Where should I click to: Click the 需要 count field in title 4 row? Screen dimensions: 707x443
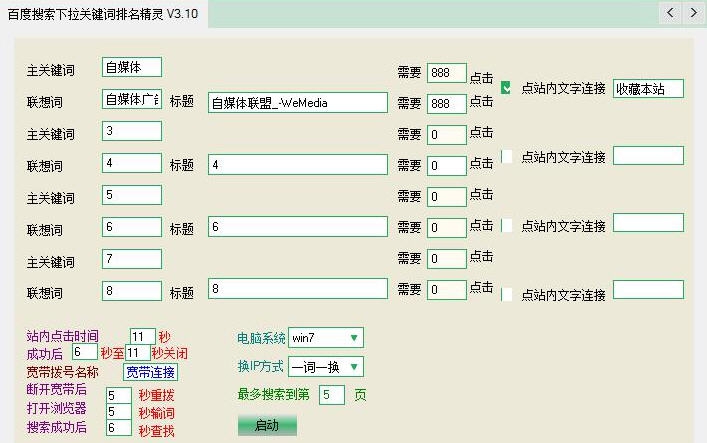(x=446, y=166)
